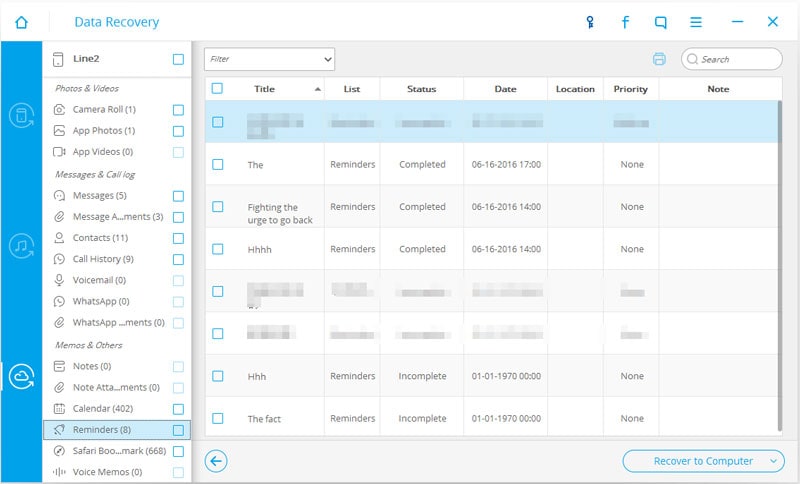Open the registration key icon

(590, 22)
